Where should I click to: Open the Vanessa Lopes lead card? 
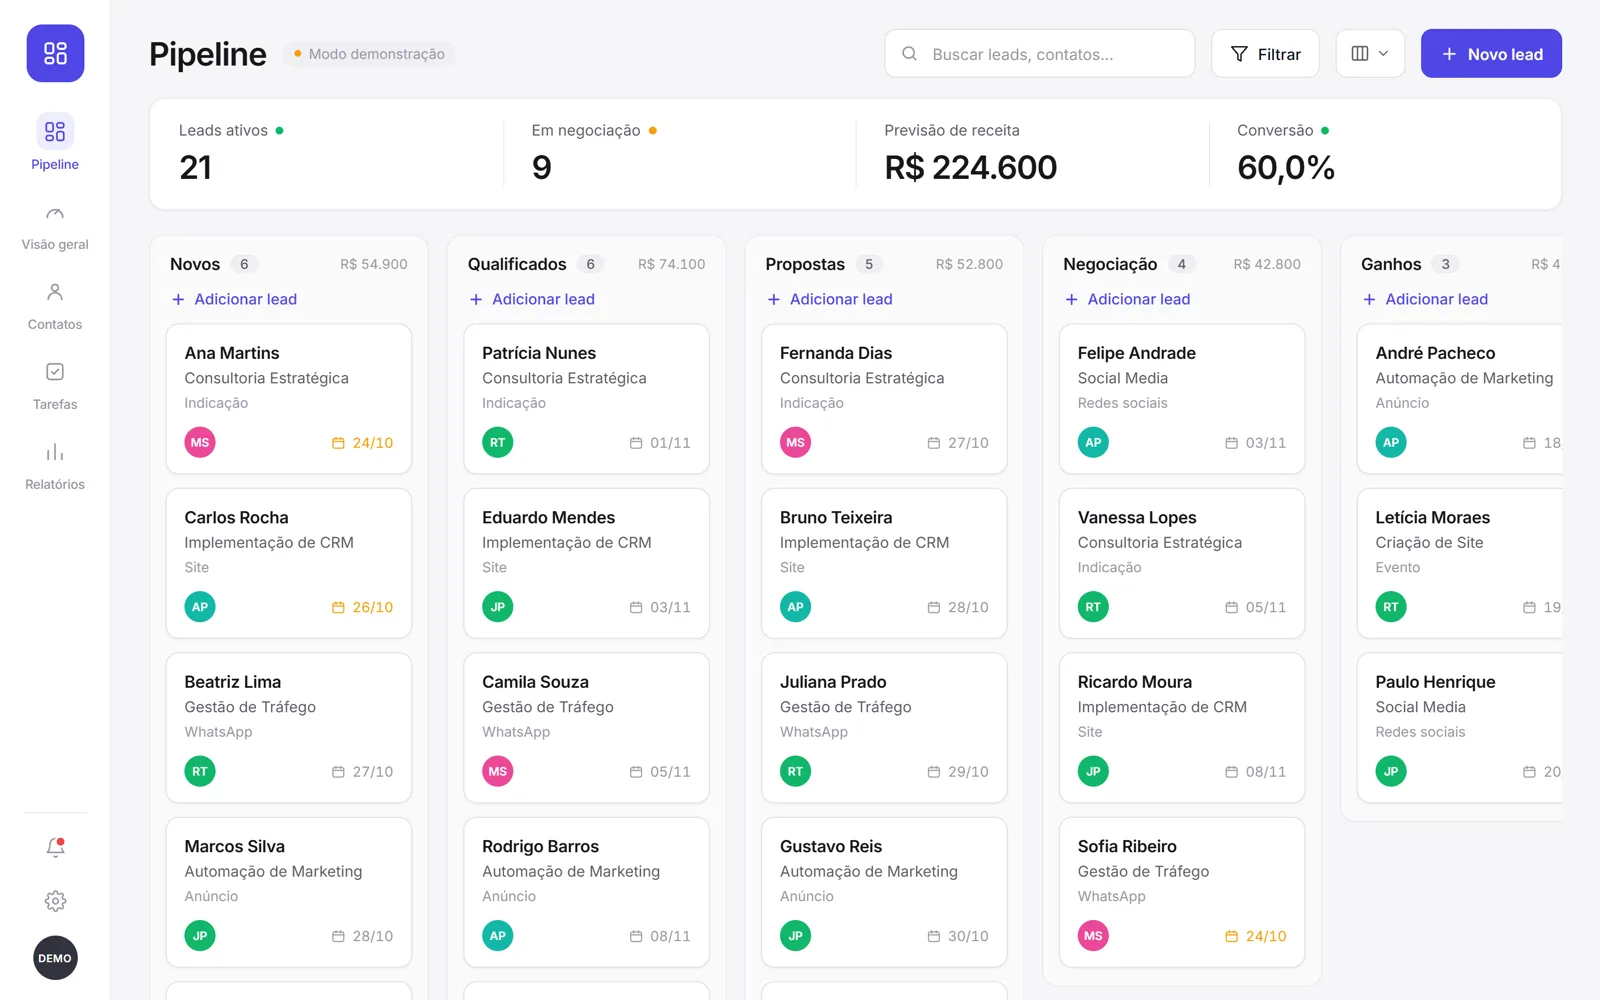[1182, 563]
